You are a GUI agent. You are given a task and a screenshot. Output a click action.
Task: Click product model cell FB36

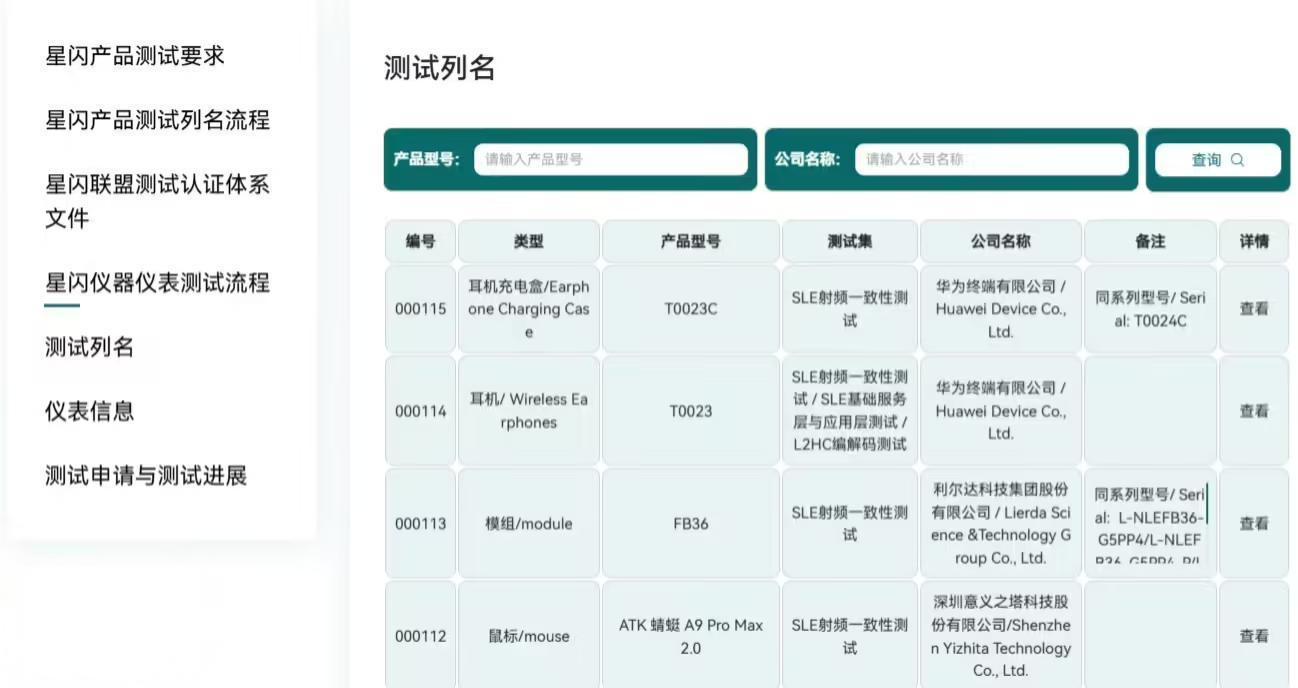pyautogui.click(x=690, y=523)
